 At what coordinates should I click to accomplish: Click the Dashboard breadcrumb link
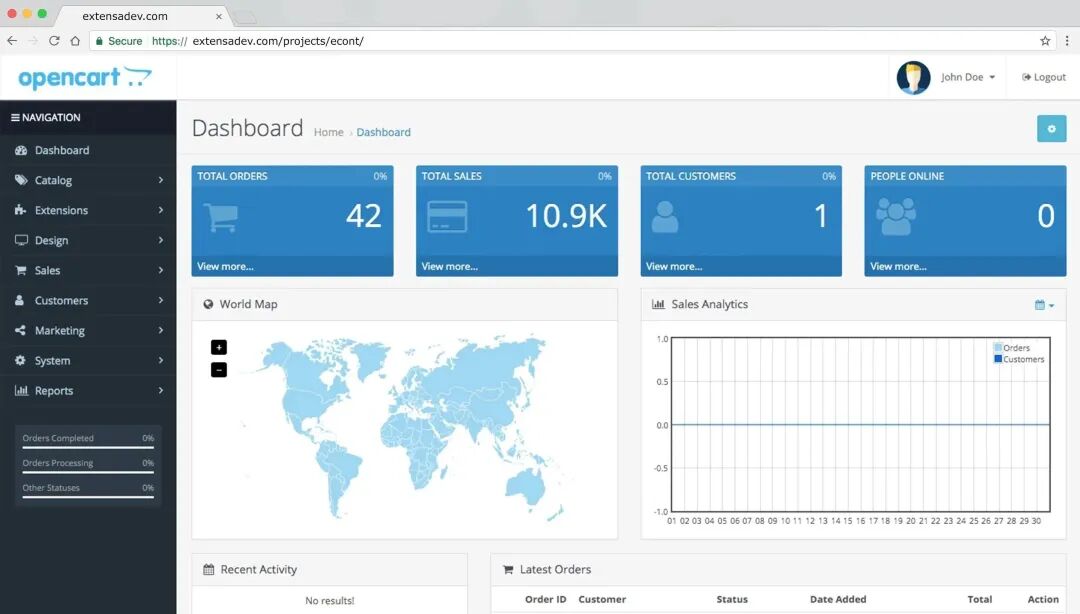click(383, 132)
